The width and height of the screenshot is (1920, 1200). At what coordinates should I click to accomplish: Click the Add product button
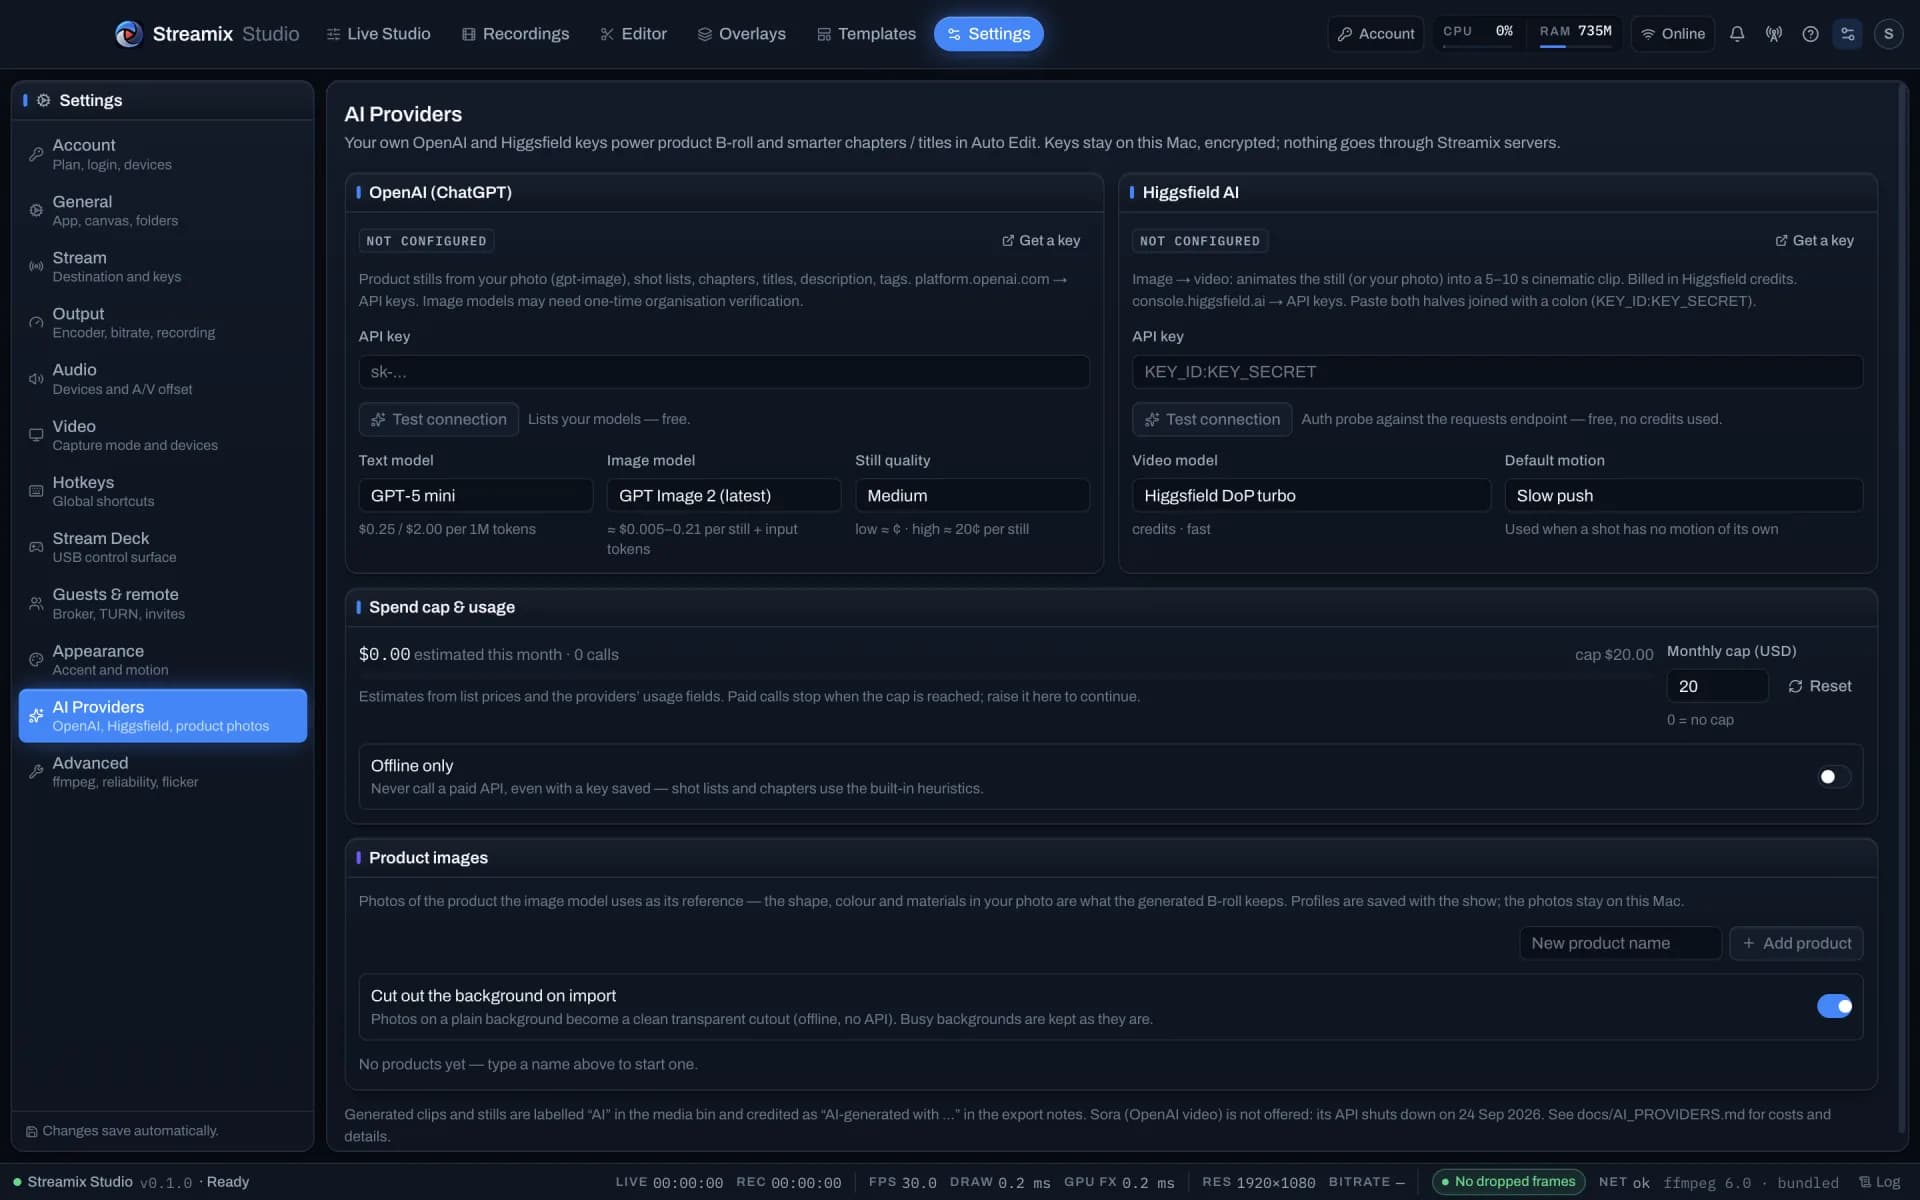coord(1796,943)
